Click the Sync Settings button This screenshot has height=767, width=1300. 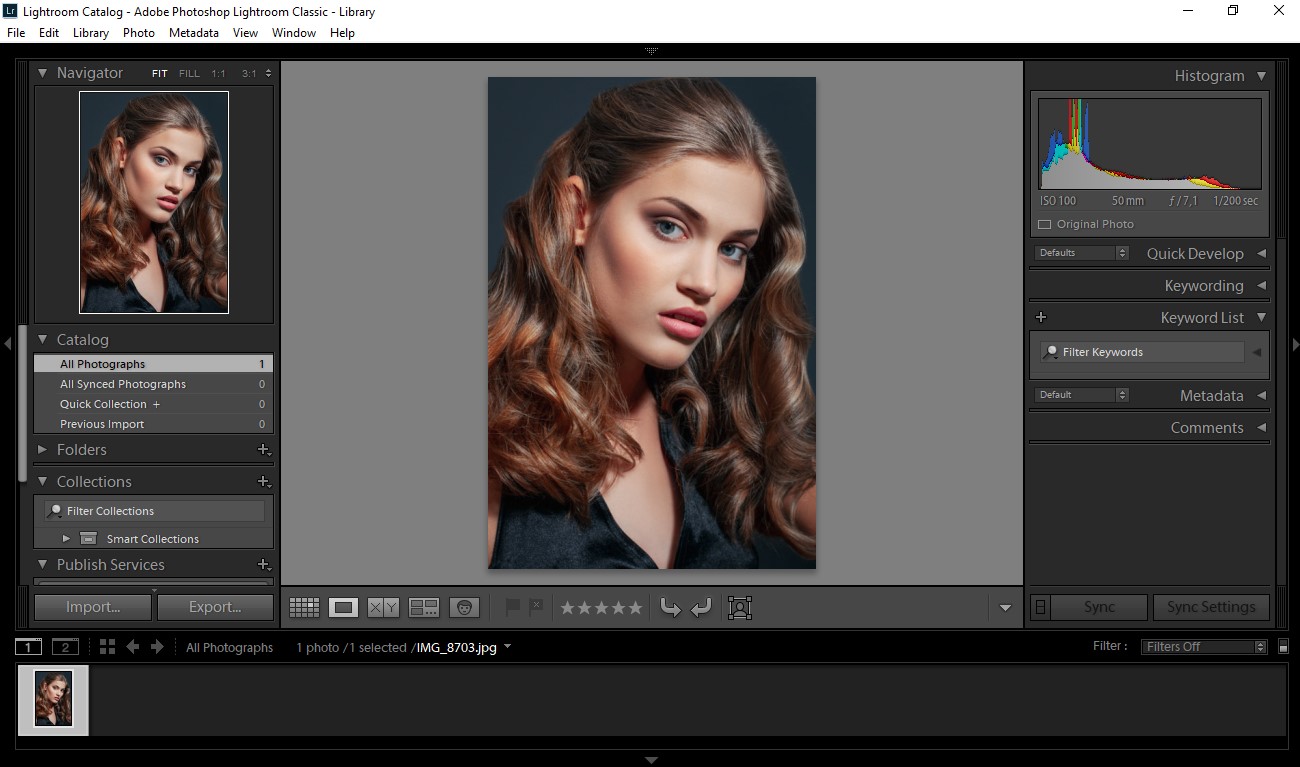[1211, 606]
